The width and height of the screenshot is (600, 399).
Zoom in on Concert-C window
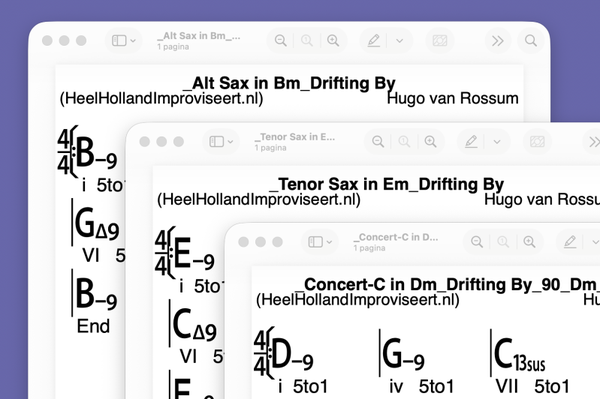click(529, 242)
